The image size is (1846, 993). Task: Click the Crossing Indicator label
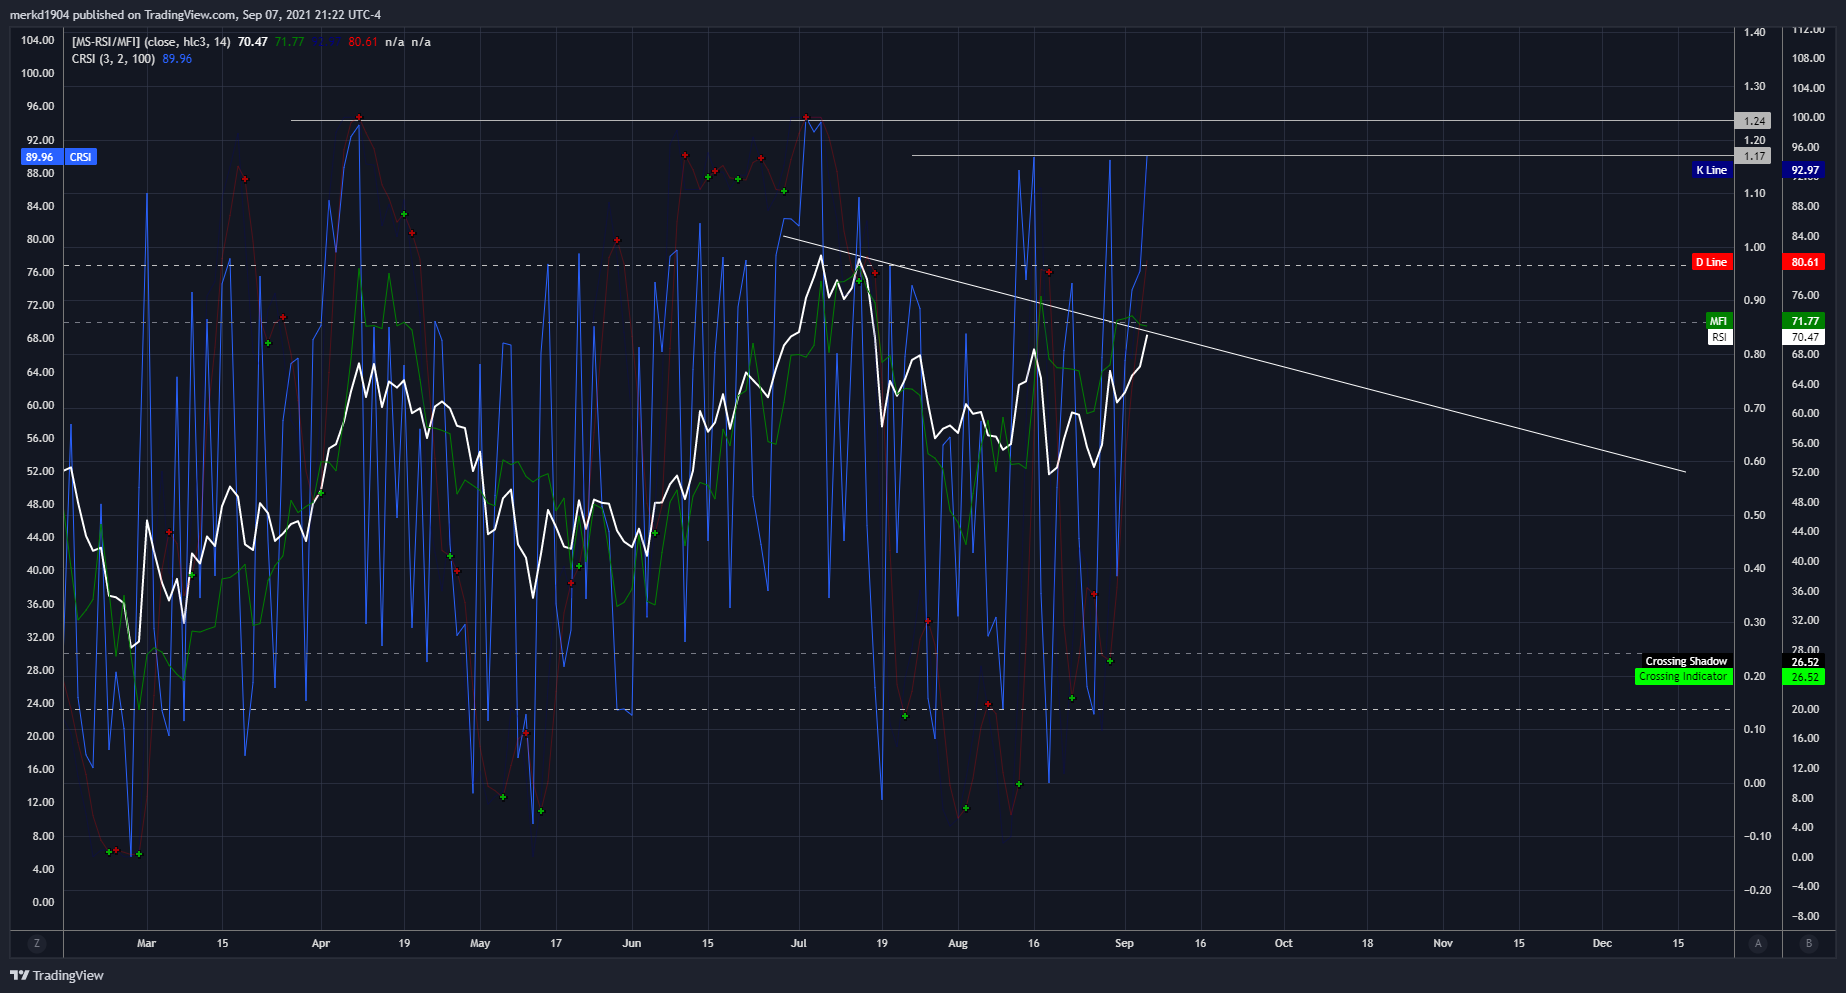(x=1683, y=677)
